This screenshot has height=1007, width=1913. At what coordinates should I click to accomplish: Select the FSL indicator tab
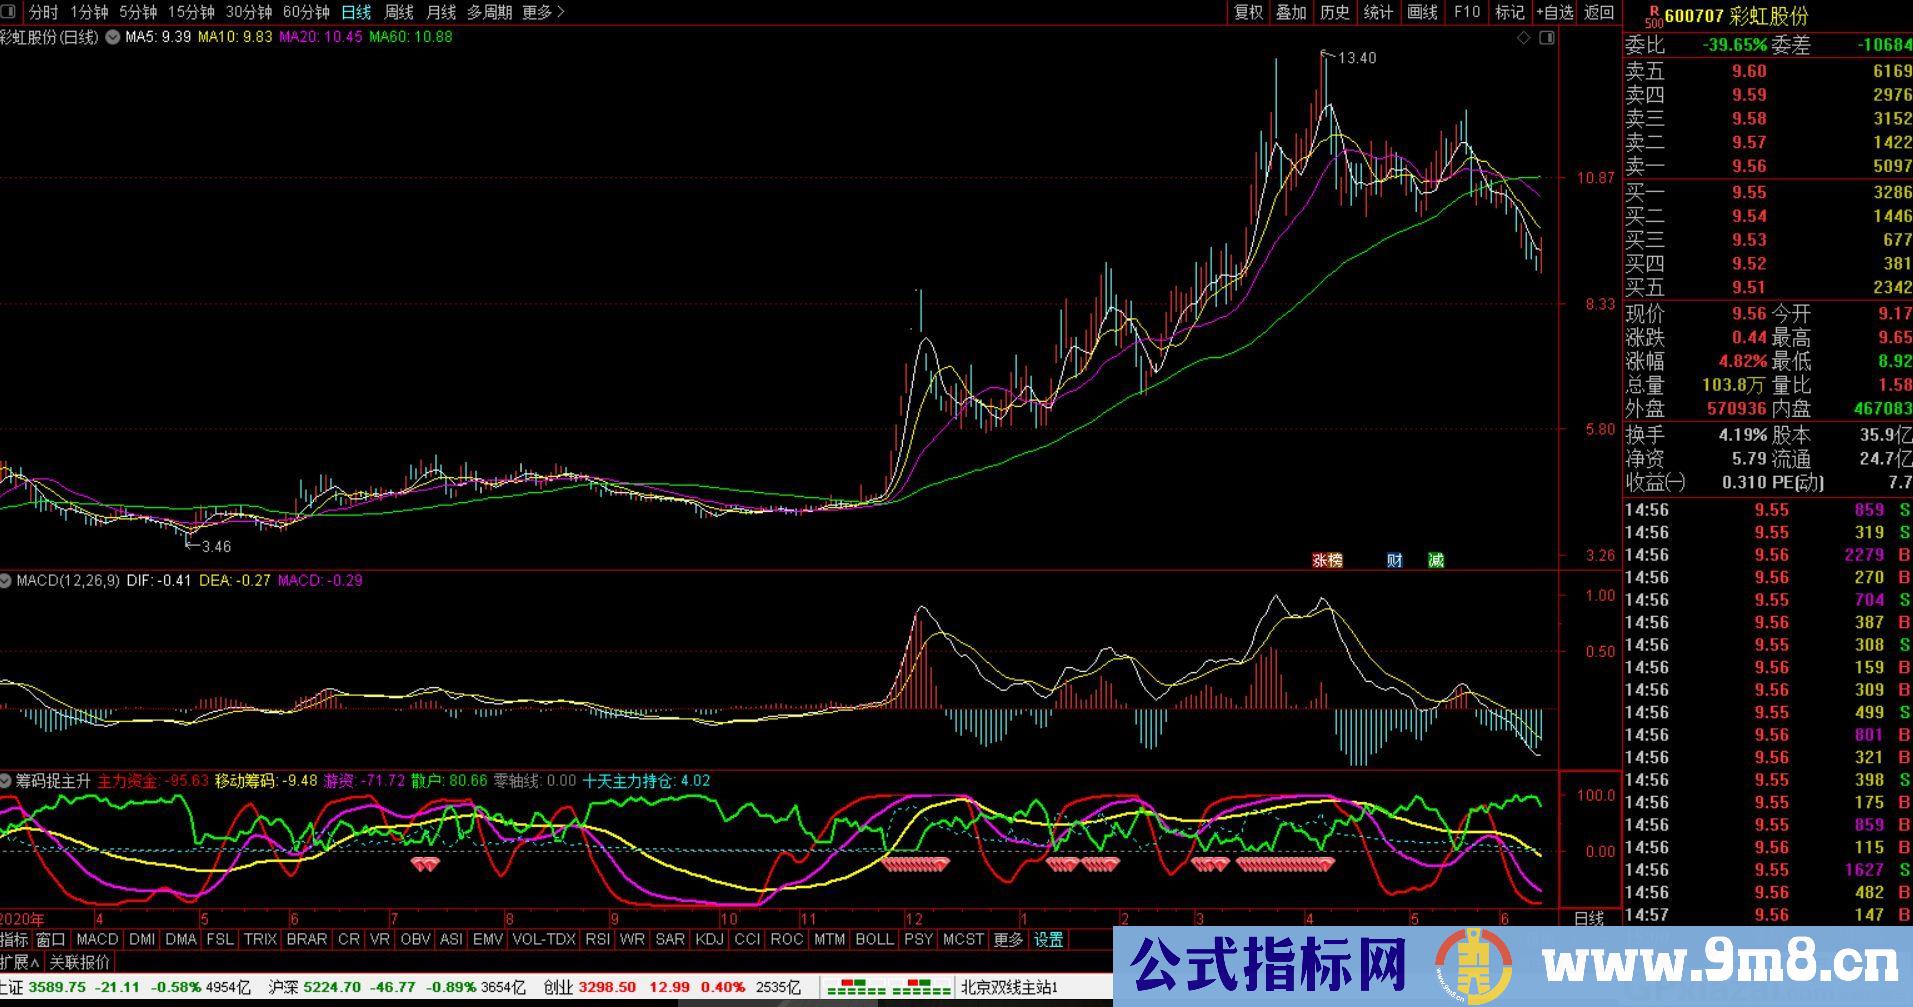pyautogui.click(x=219, y=940)
